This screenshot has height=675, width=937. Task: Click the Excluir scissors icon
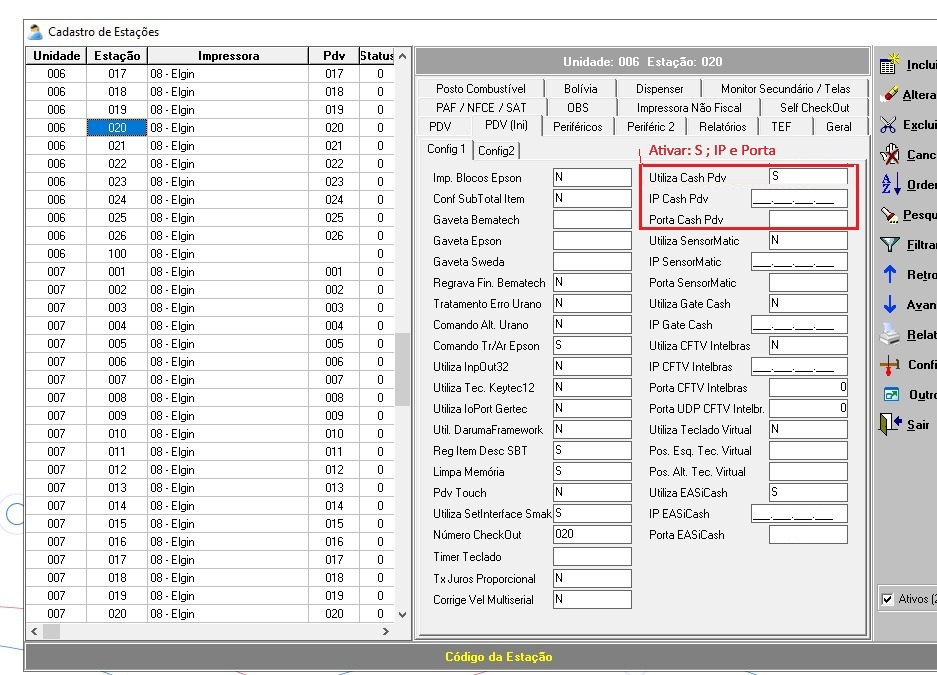coord(890,125)
